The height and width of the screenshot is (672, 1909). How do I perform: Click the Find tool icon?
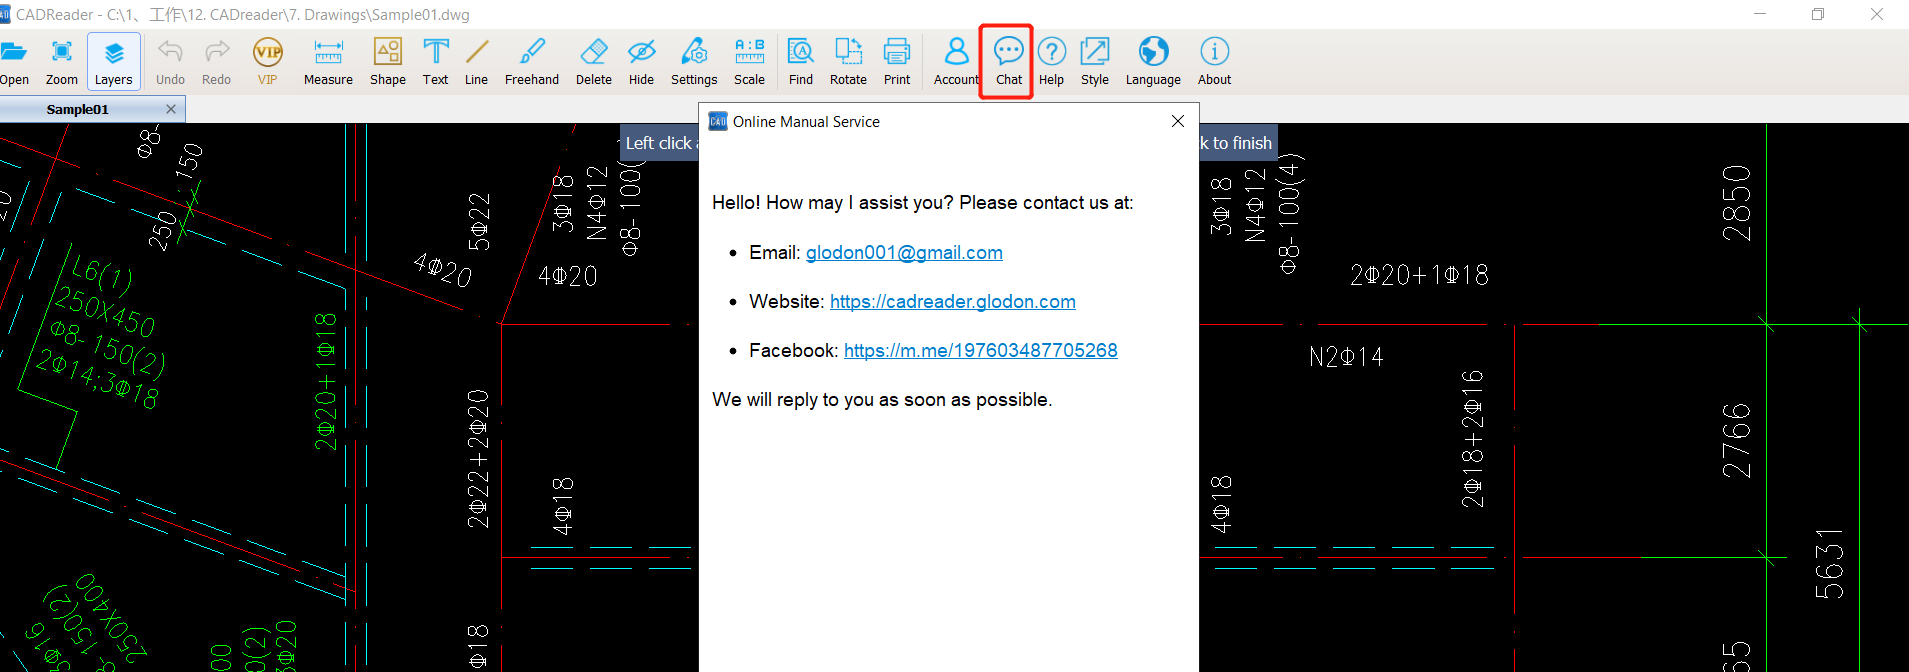tap(800, 62)
